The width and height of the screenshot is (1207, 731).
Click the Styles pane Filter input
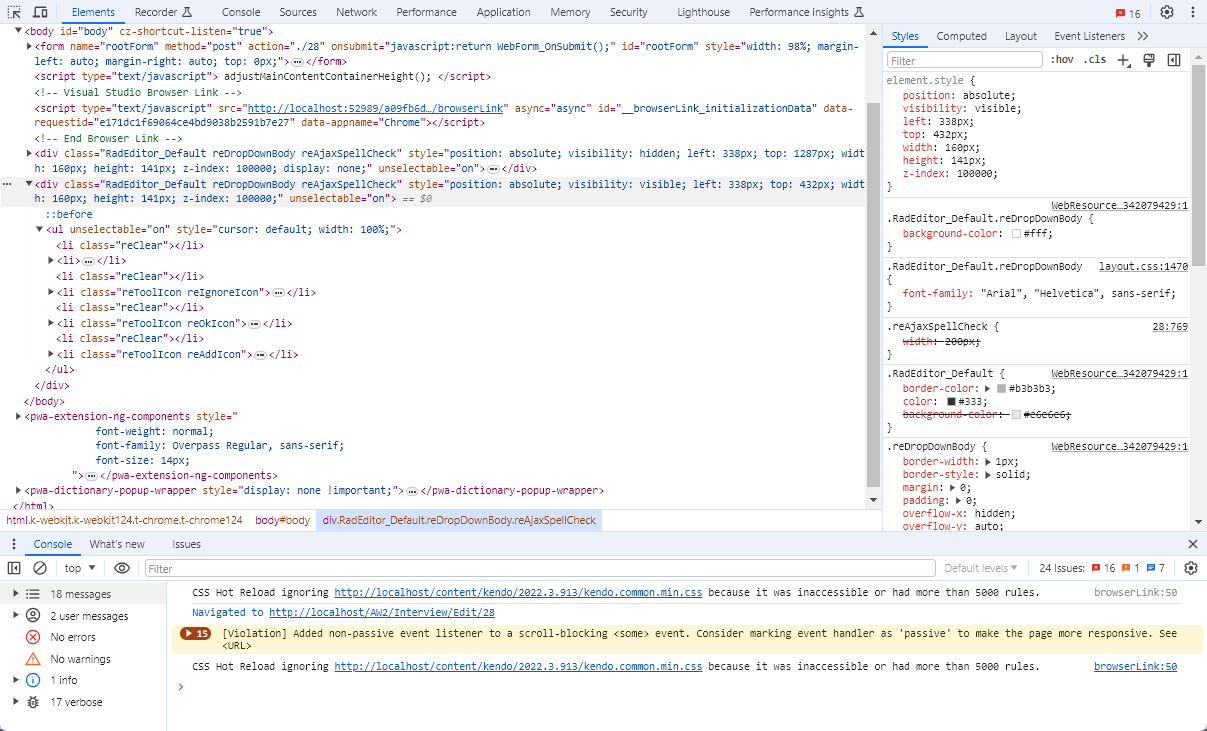[964, 60]
